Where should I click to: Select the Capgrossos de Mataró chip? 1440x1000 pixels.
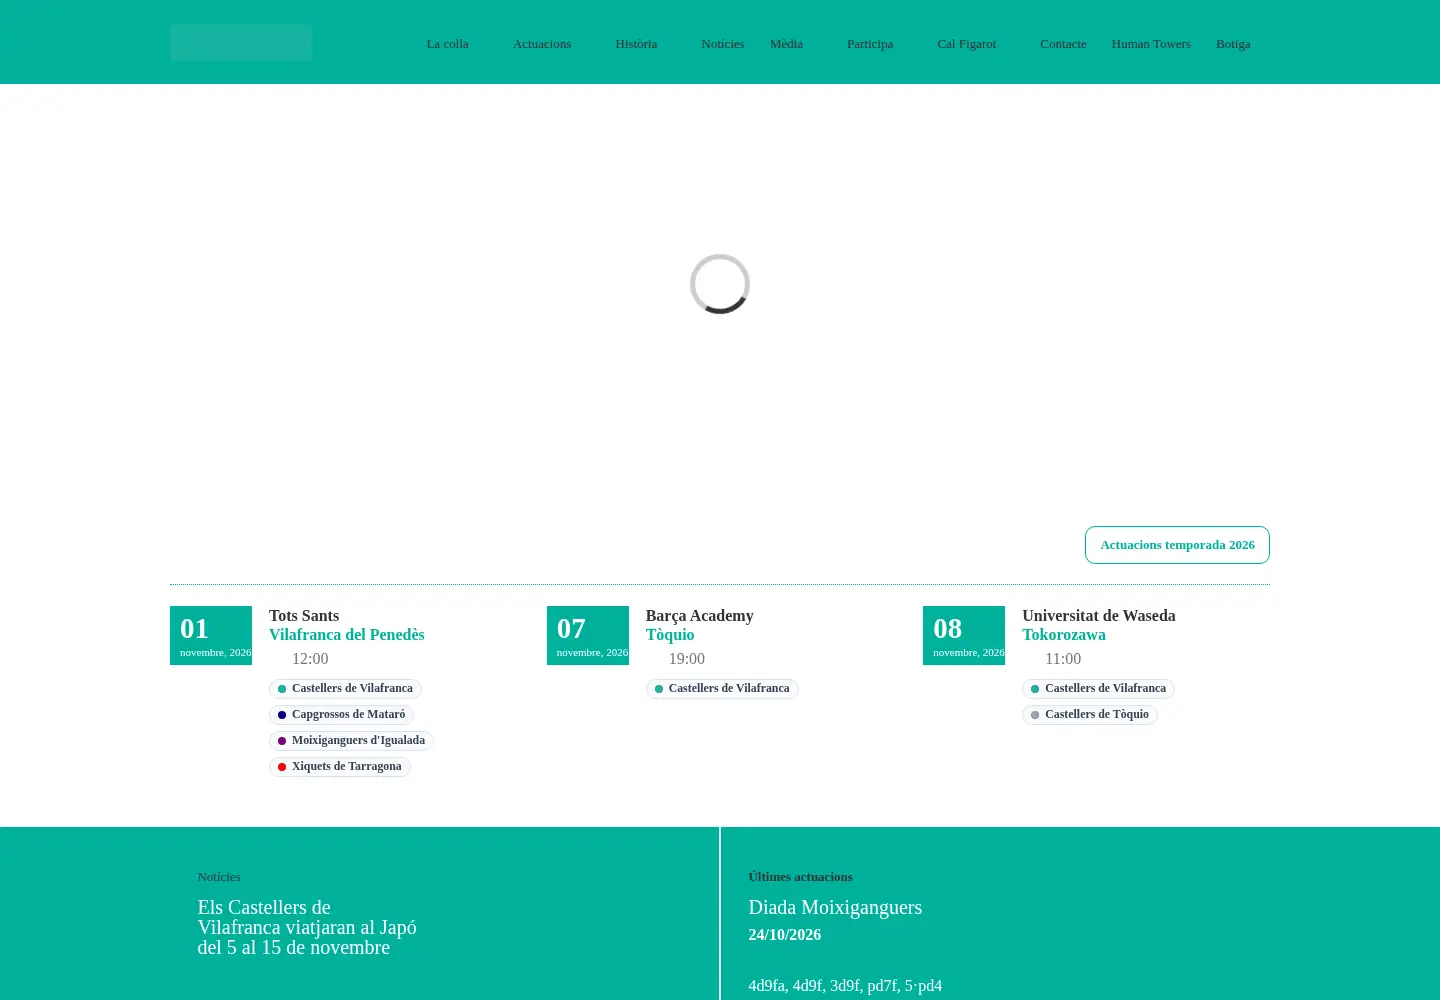point(341,715)
